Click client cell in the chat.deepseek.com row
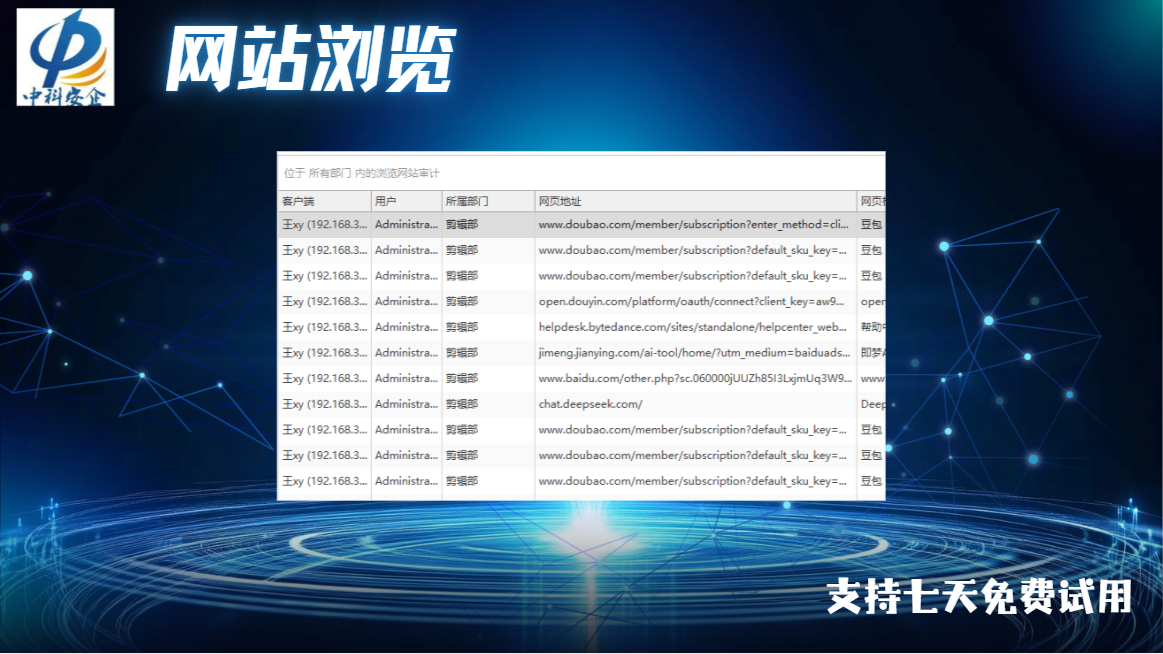 coord(325,404)
